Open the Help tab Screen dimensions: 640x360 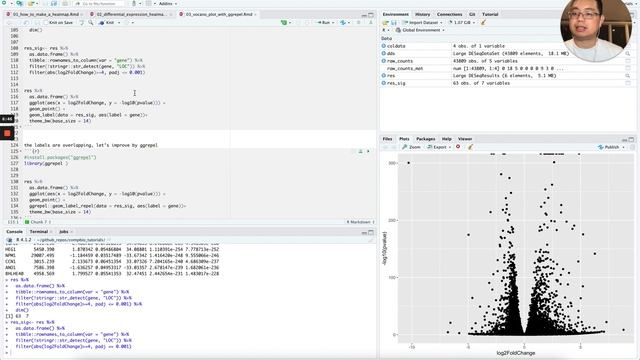(447, 139)
